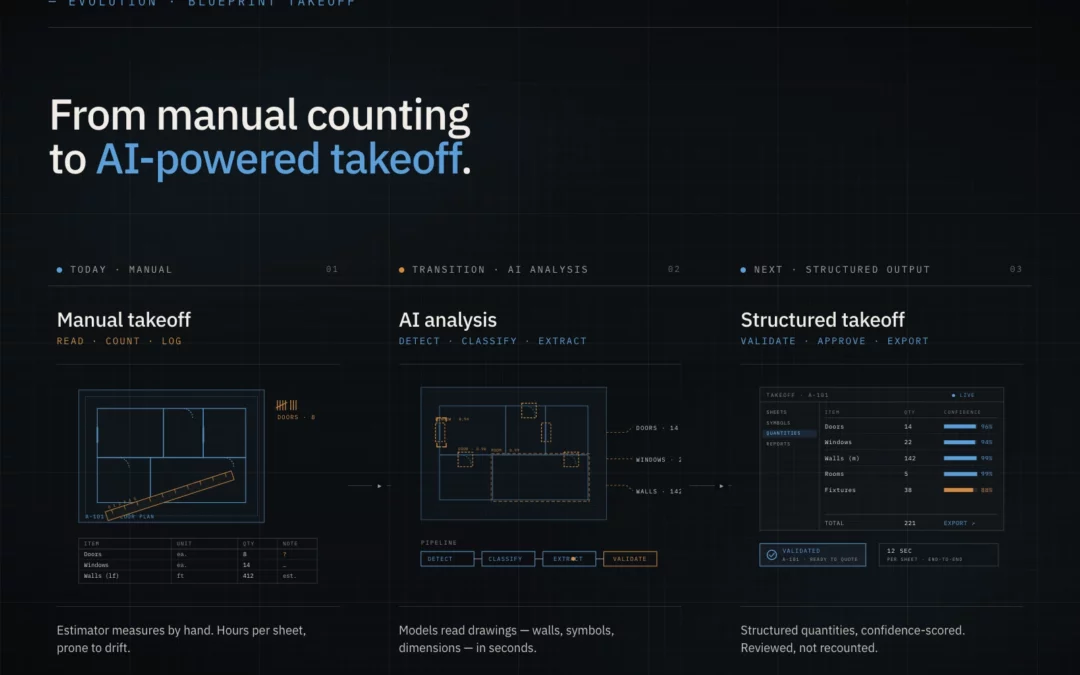Open the REPORTS item in takeoff sidebar

click(x=778, y=444)
